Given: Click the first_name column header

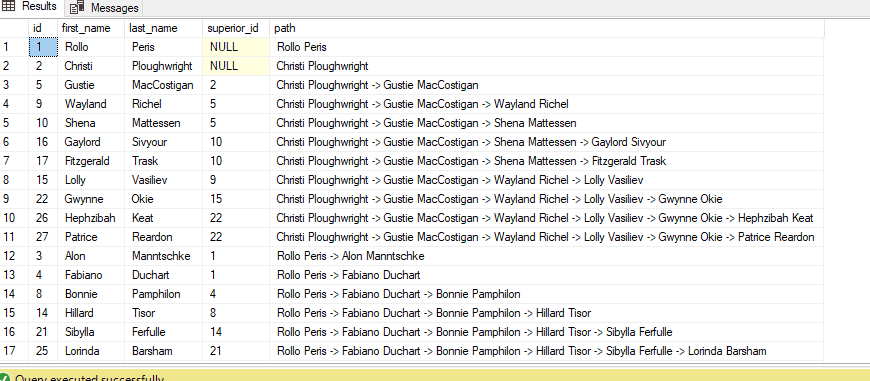Looking at the screenshot, I should coord(90,28).
